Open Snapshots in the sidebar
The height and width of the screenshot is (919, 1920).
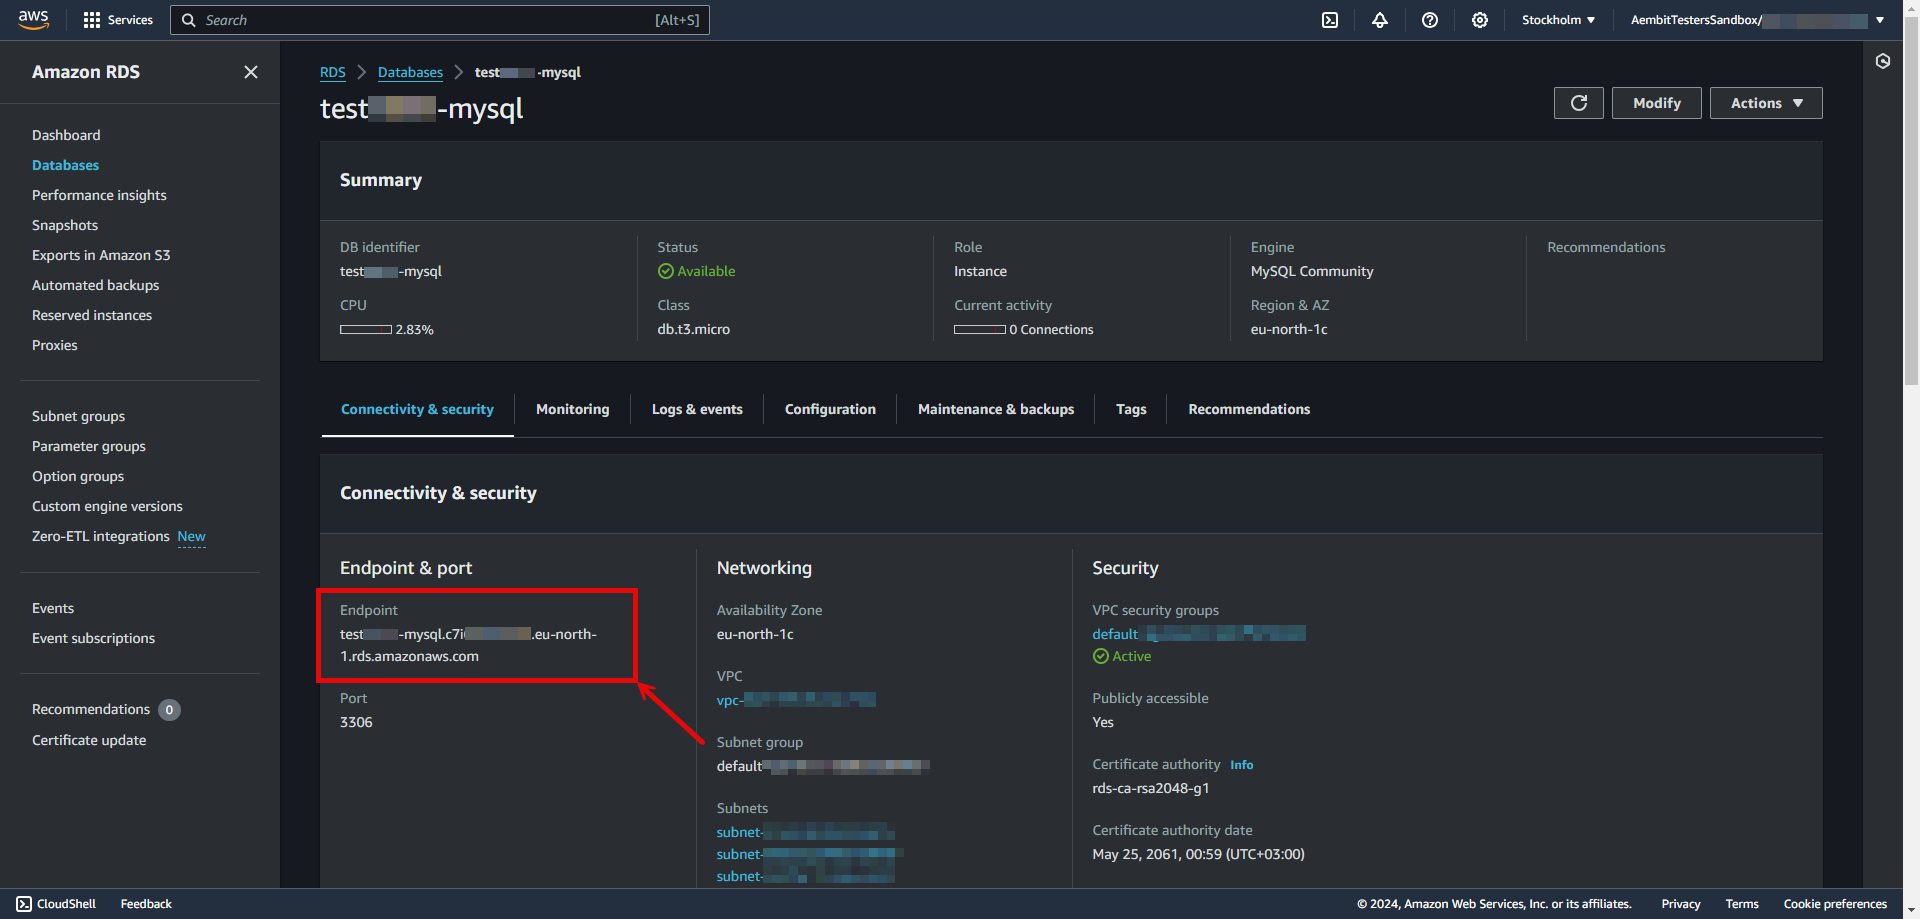pyautogui.click(x=65, y=225)
